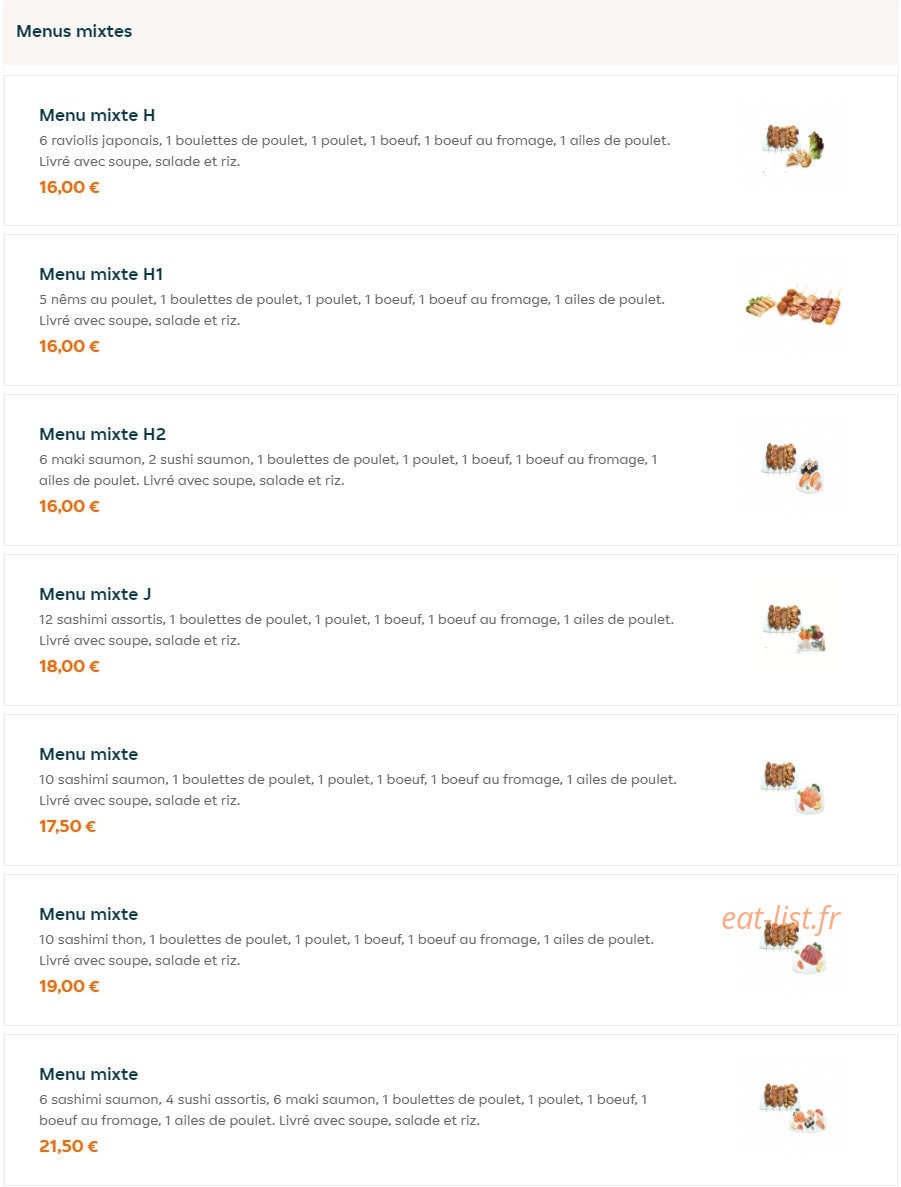
Task: Choose the 21,50 € price label
Action: [x=68, y=1146]
